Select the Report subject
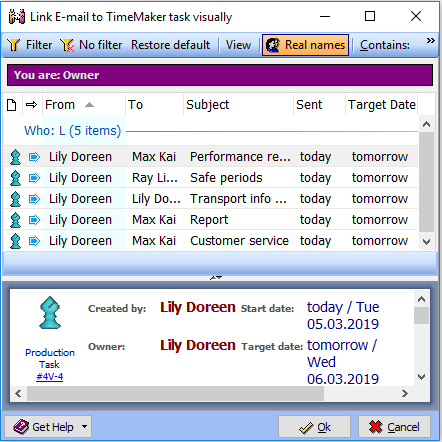This screenshot has height=442, width=442. click(209, 220)
